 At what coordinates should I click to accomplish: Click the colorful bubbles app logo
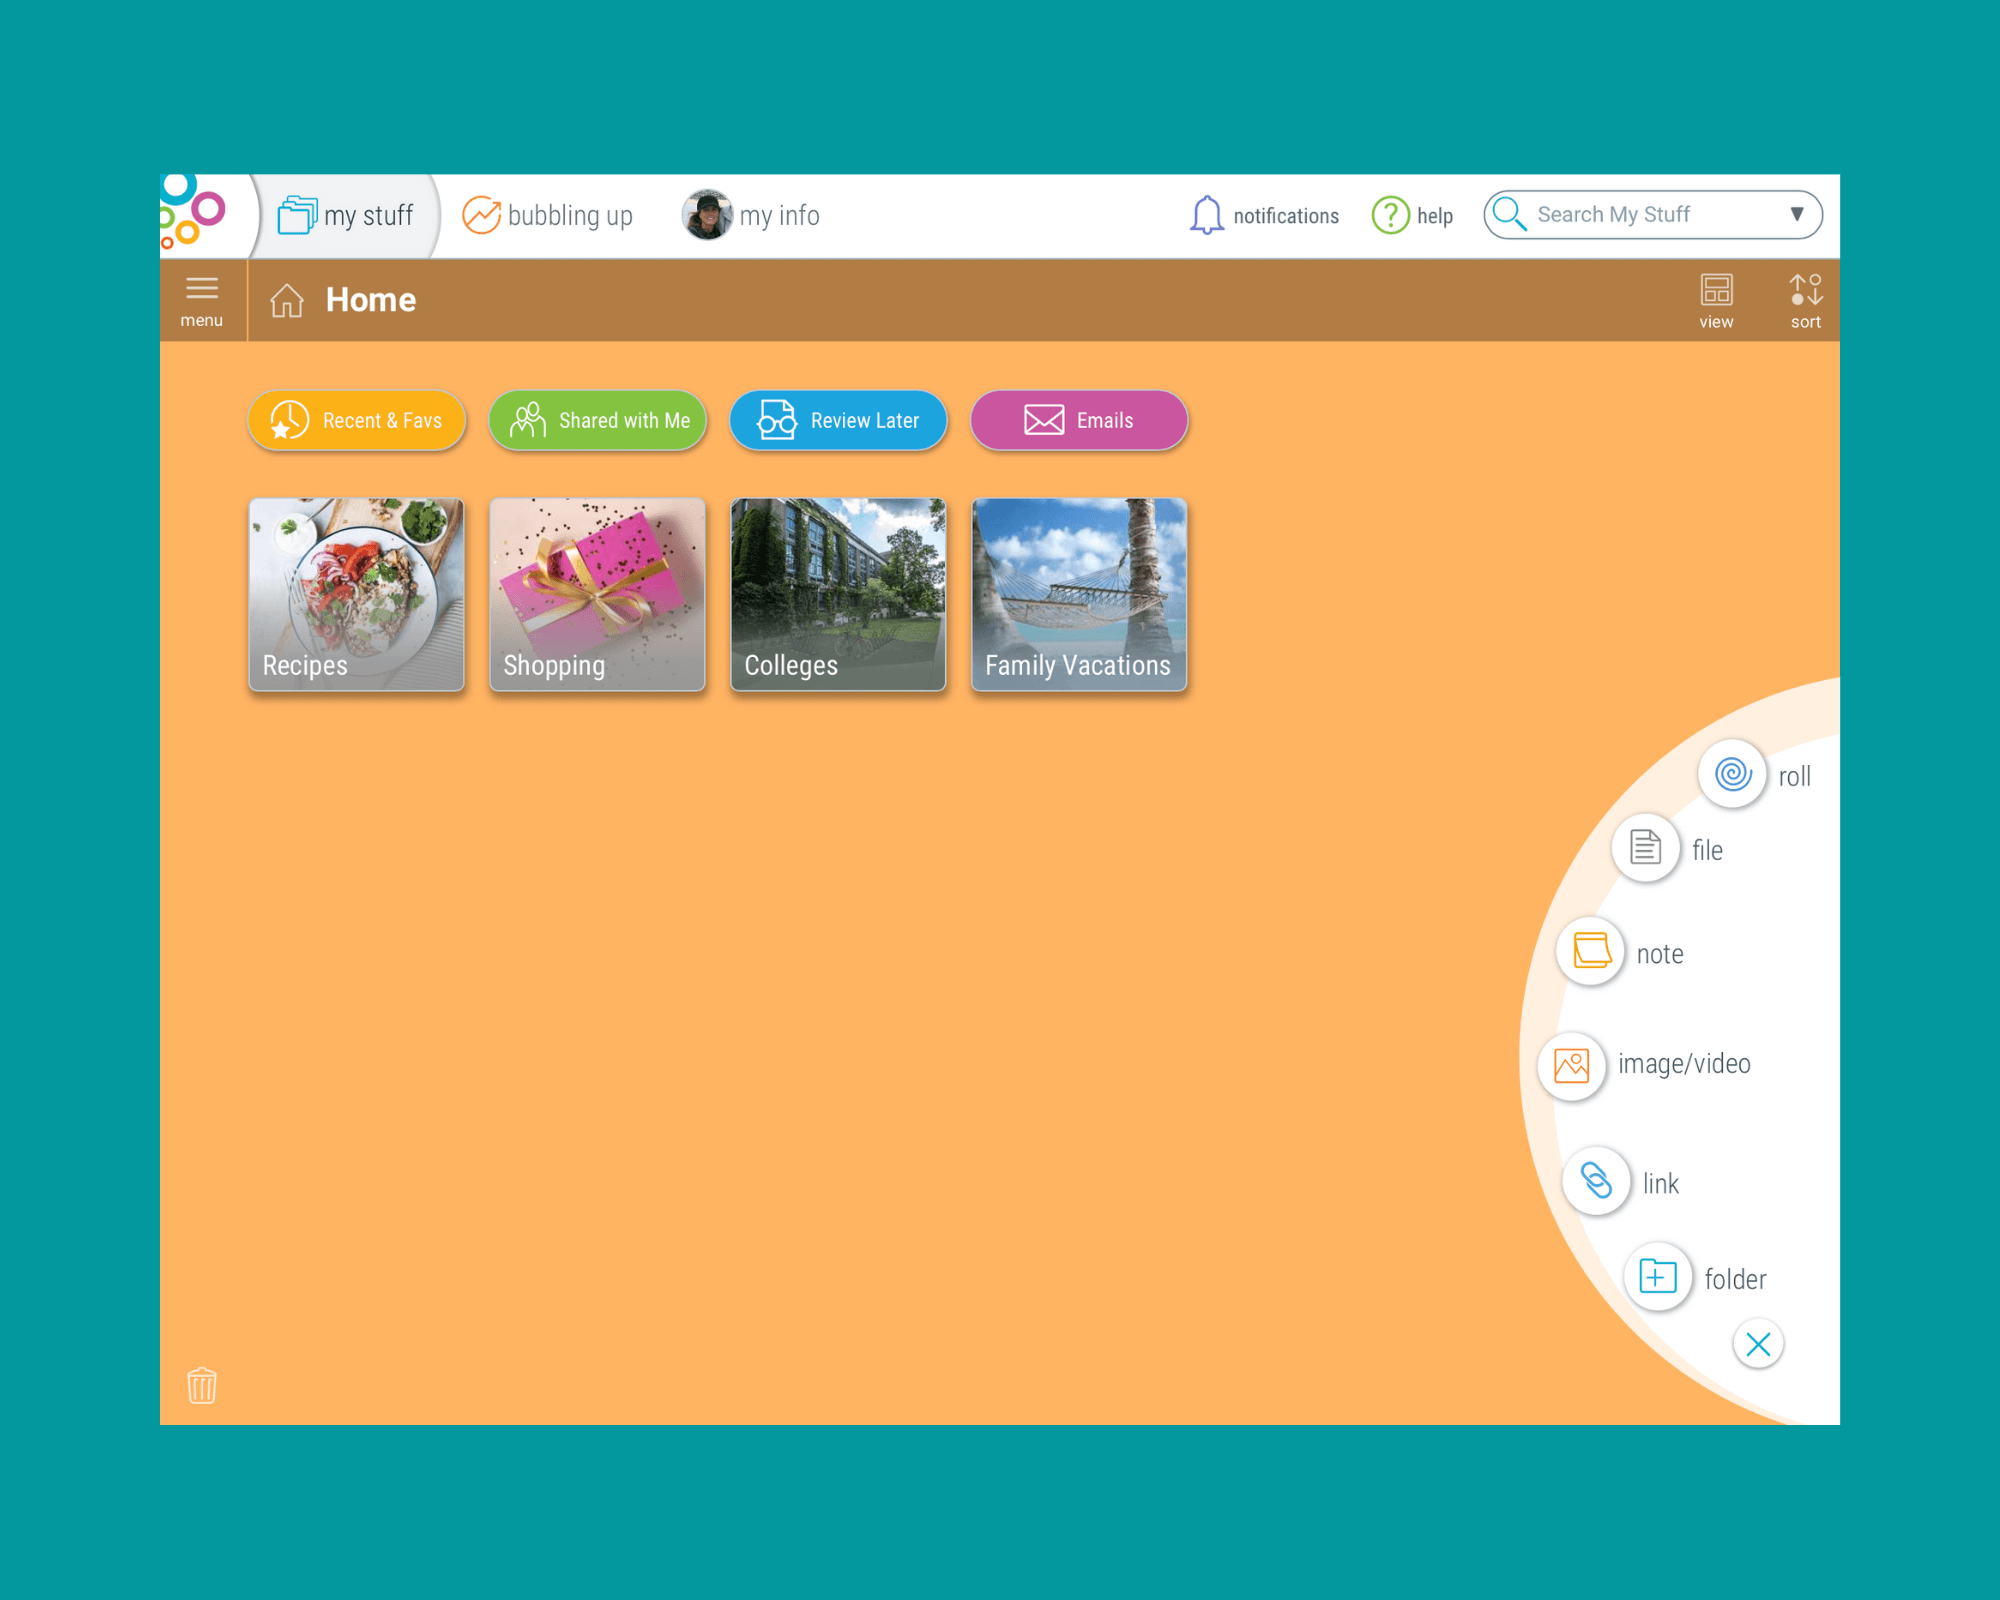pos(193,213)
